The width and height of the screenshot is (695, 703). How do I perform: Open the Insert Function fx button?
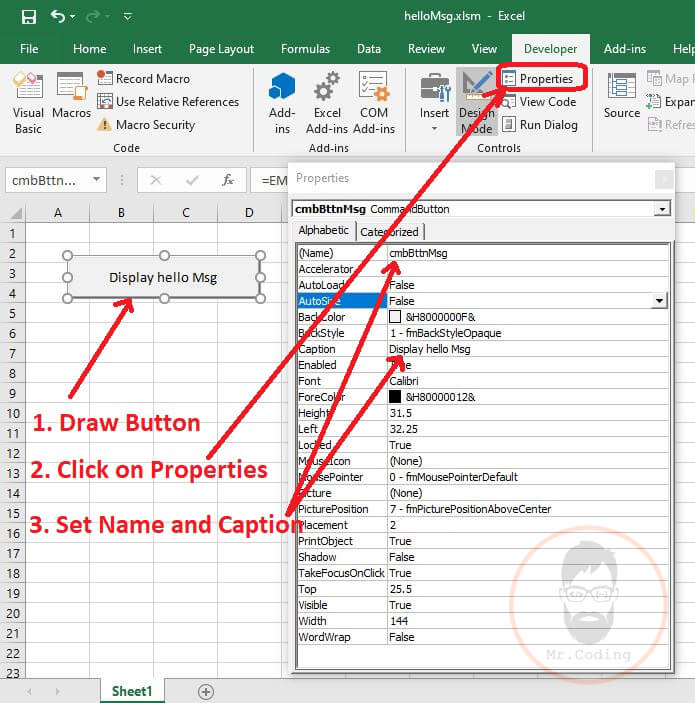click(x=228, y=180)
